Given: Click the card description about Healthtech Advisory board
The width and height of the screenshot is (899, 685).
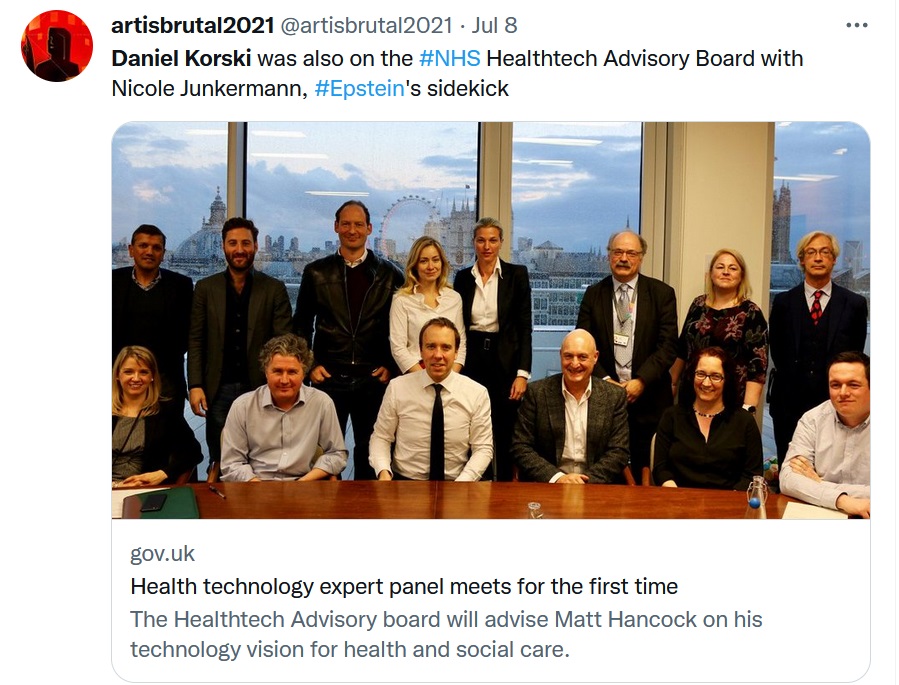Looking at the screenshot, I should click(x=446, y=635).
